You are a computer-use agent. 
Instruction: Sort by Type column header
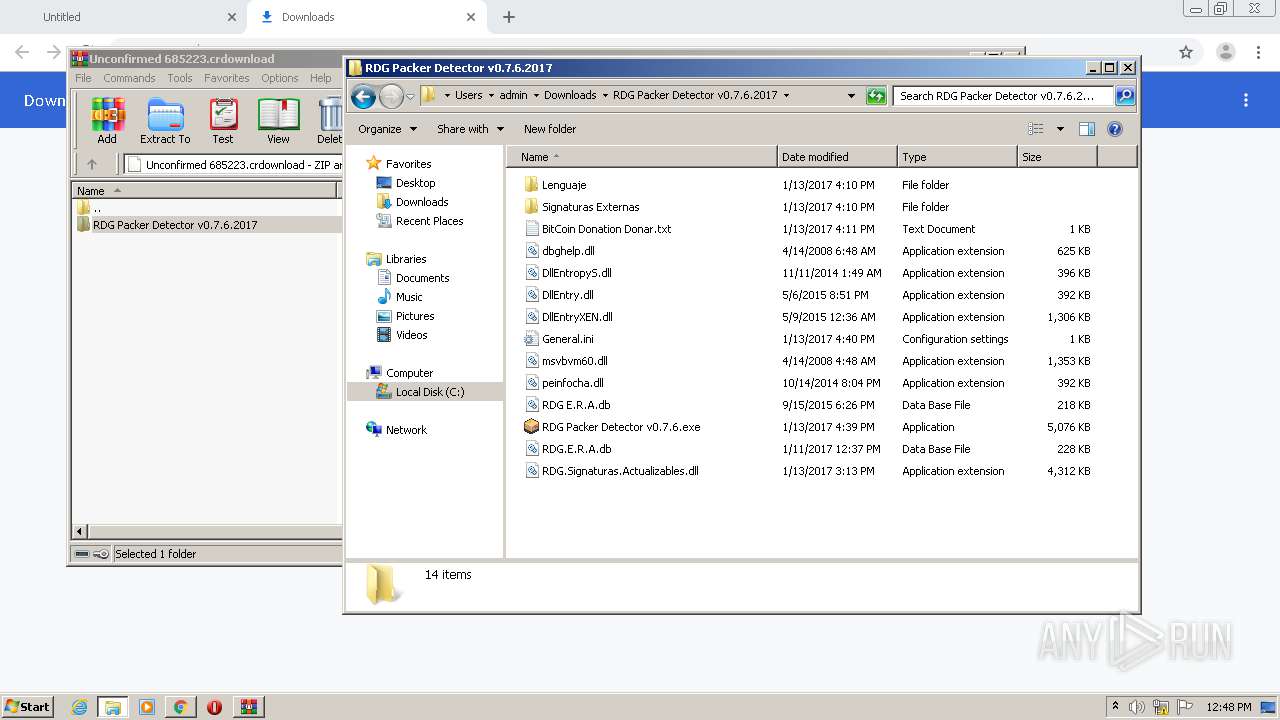click(x=957, y=157)
